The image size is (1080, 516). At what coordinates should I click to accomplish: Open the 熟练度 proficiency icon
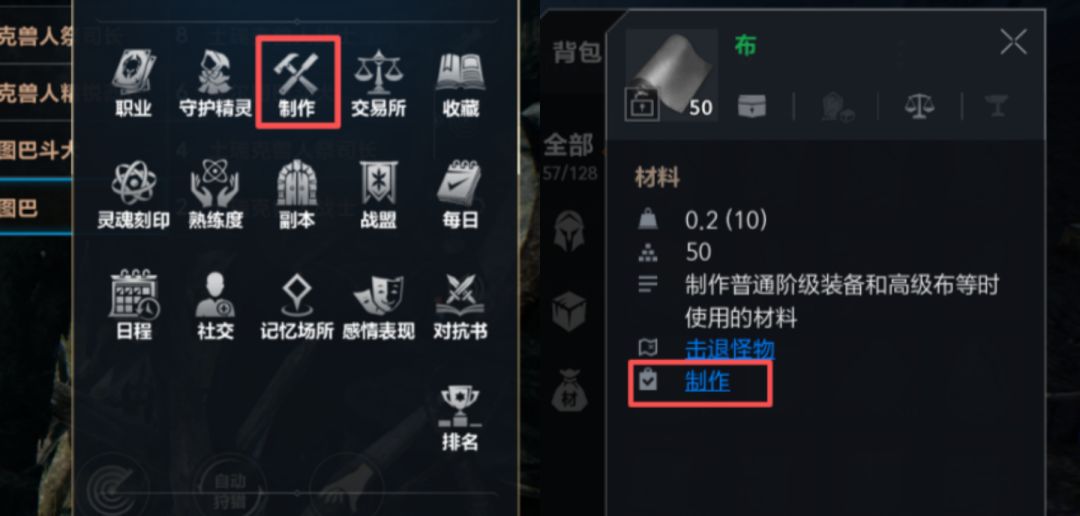tap(216, 194)
